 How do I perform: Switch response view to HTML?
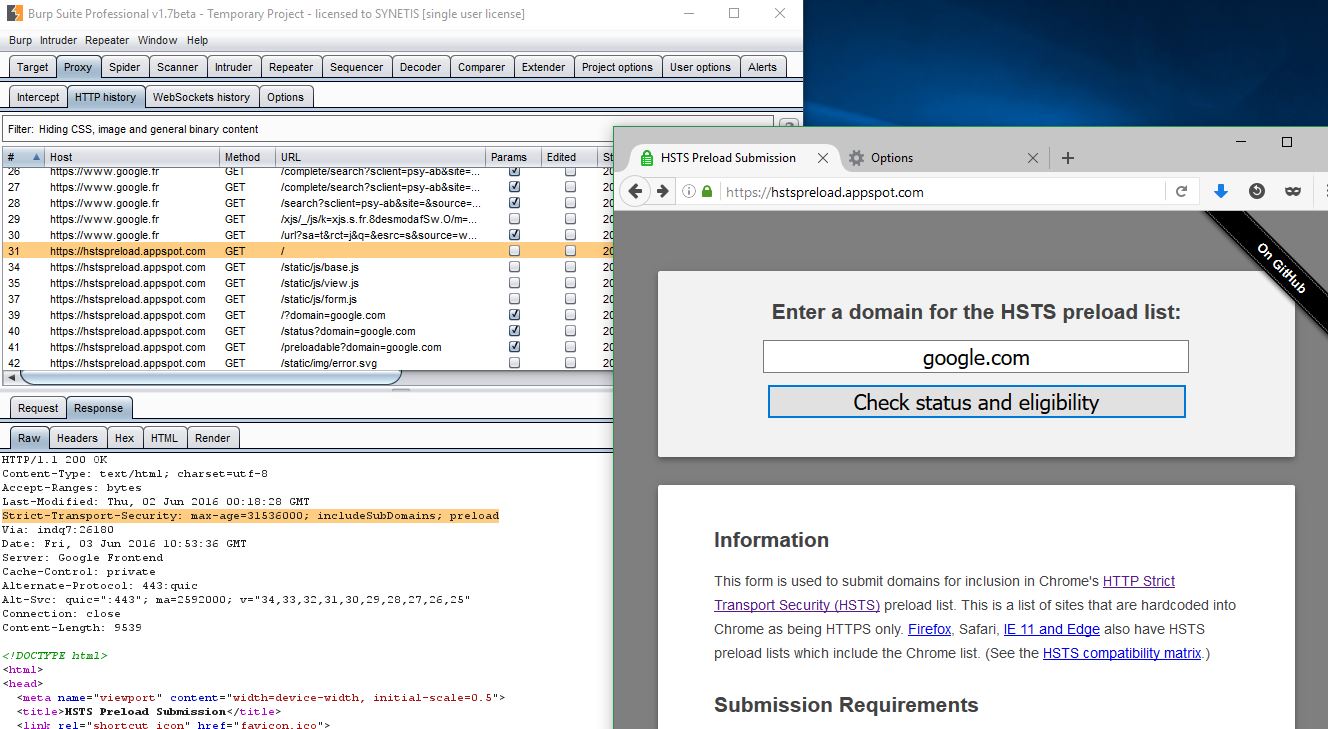point(164,438)
